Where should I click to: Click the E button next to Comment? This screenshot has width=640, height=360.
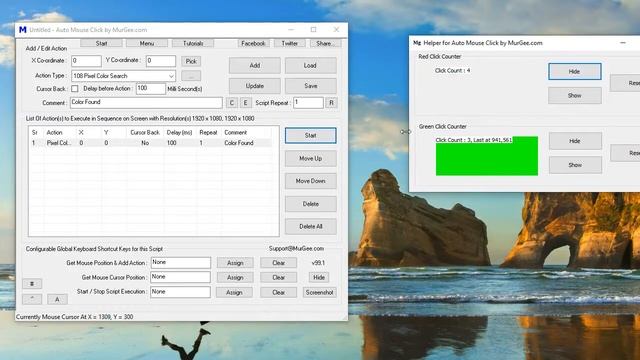[245, 103]
